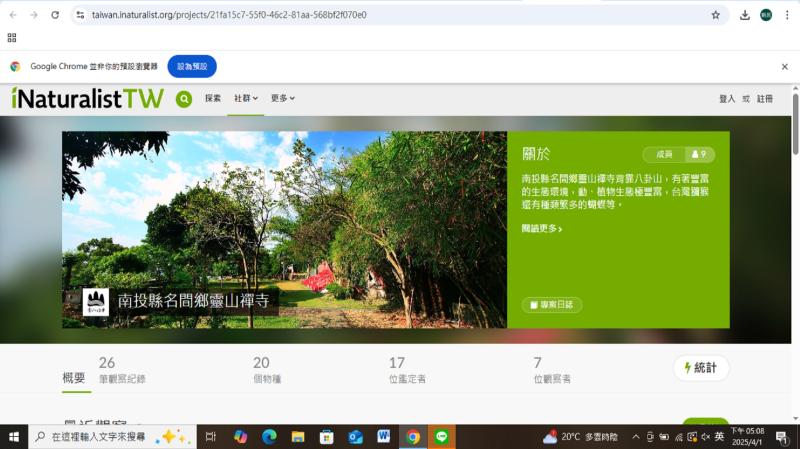Open the green search magnifier icon
Screen dimensions: 800x449
point(184,99)
